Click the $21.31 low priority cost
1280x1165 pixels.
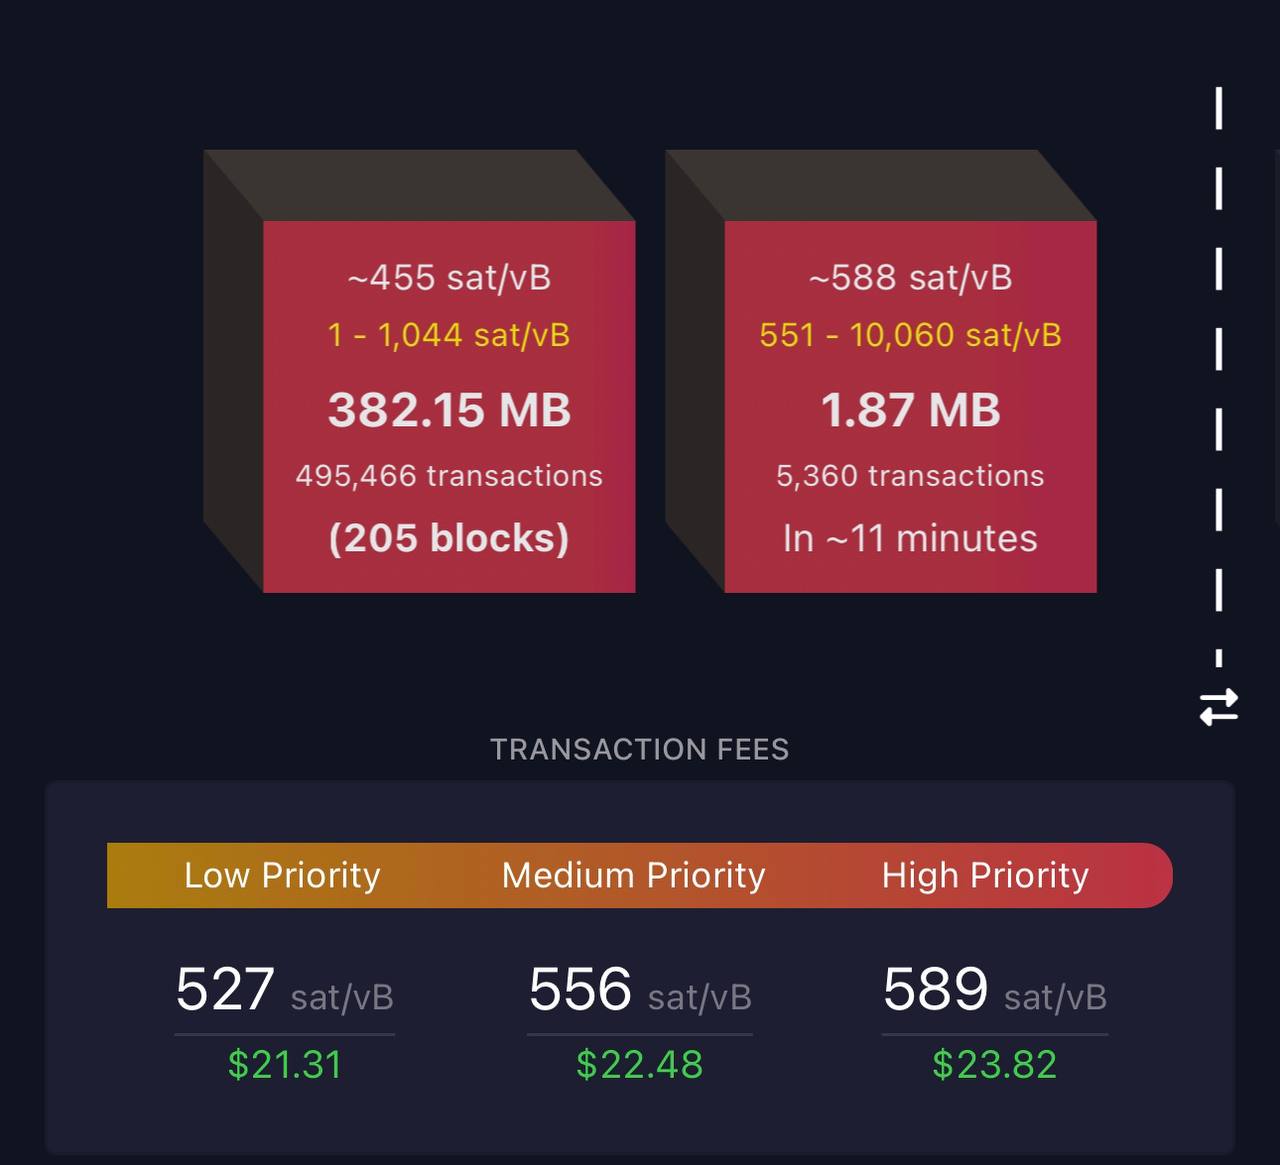[284, 1064]
